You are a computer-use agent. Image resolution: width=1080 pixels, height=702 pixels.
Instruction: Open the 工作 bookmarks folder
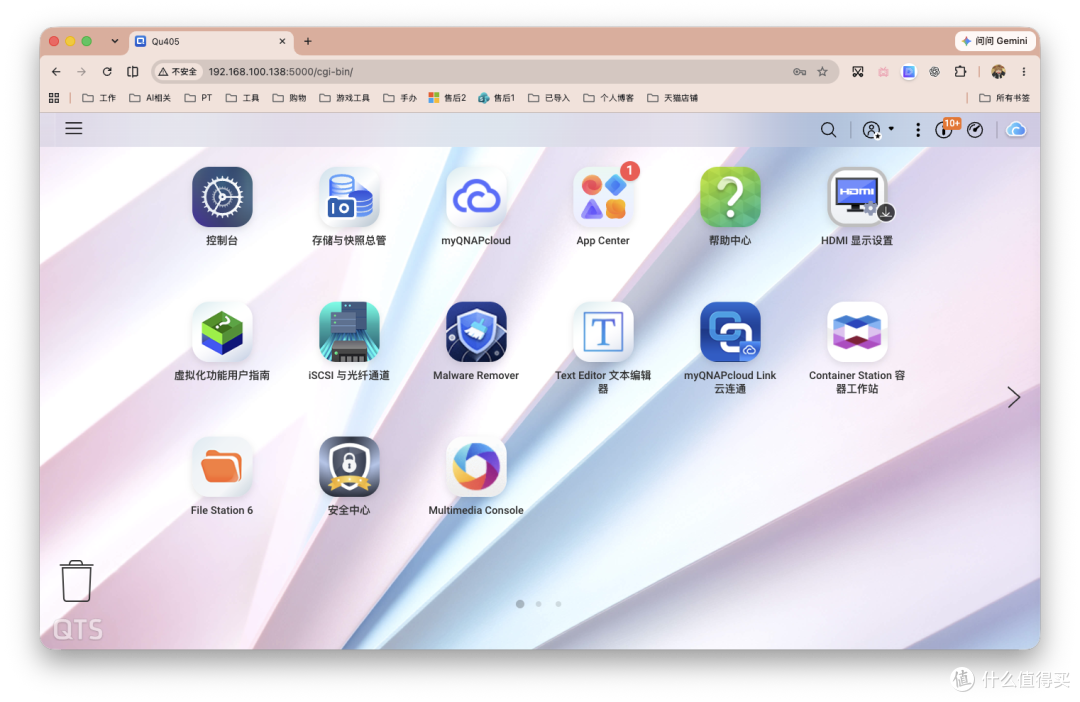pos(98,98)
